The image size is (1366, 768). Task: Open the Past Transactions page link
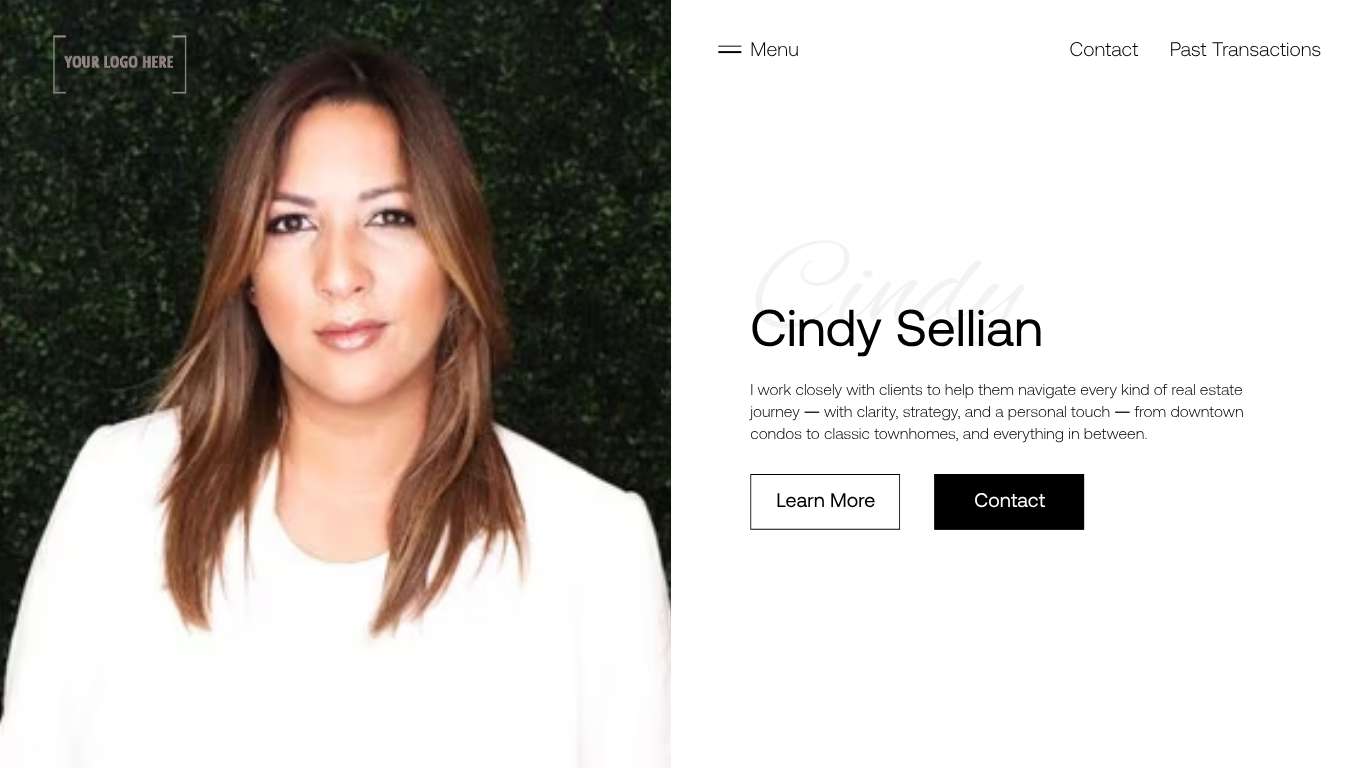point(1245,50)
